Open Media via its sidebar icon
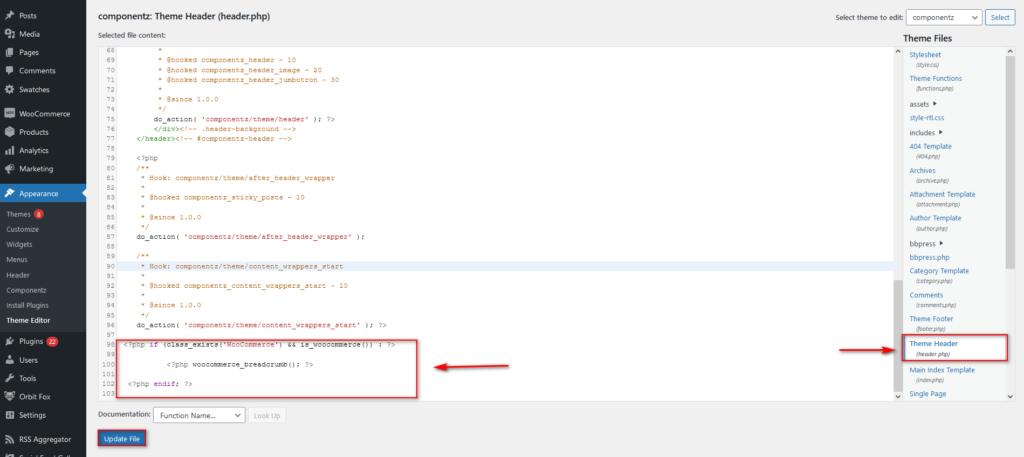 9,34
